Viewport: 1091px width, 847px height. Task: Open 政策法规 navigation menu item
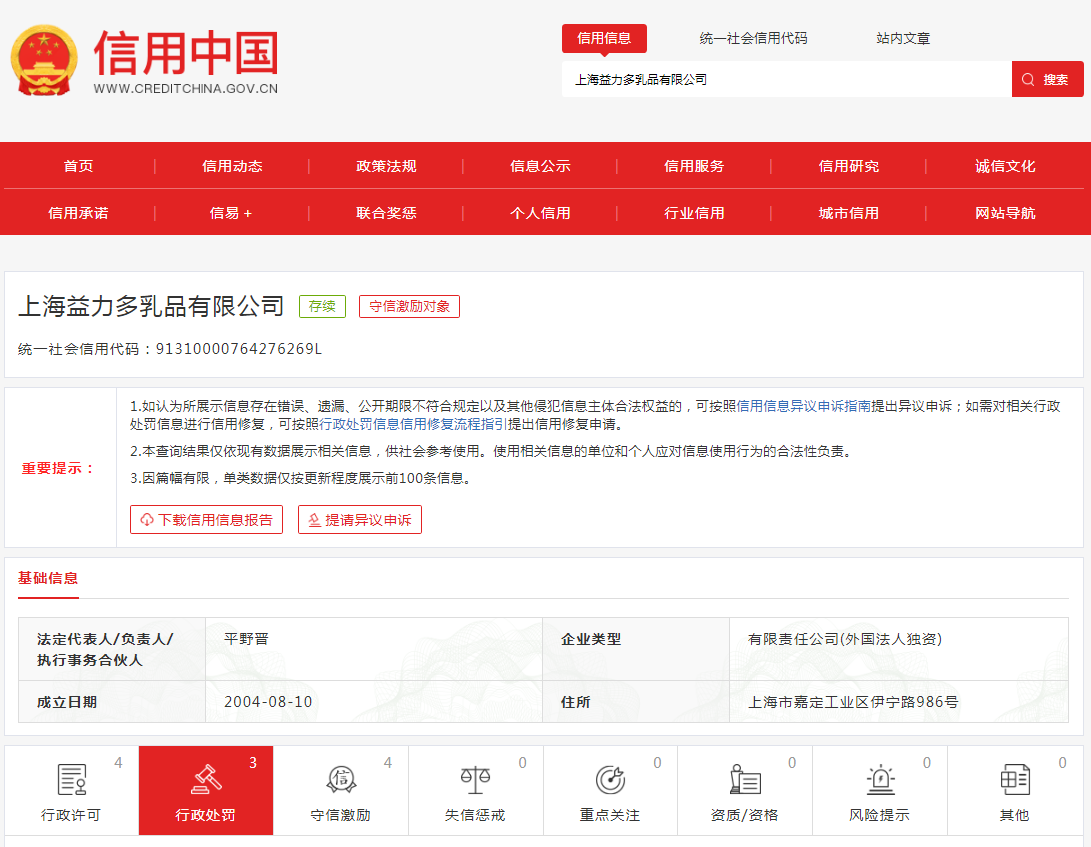(x=386, y=166)
